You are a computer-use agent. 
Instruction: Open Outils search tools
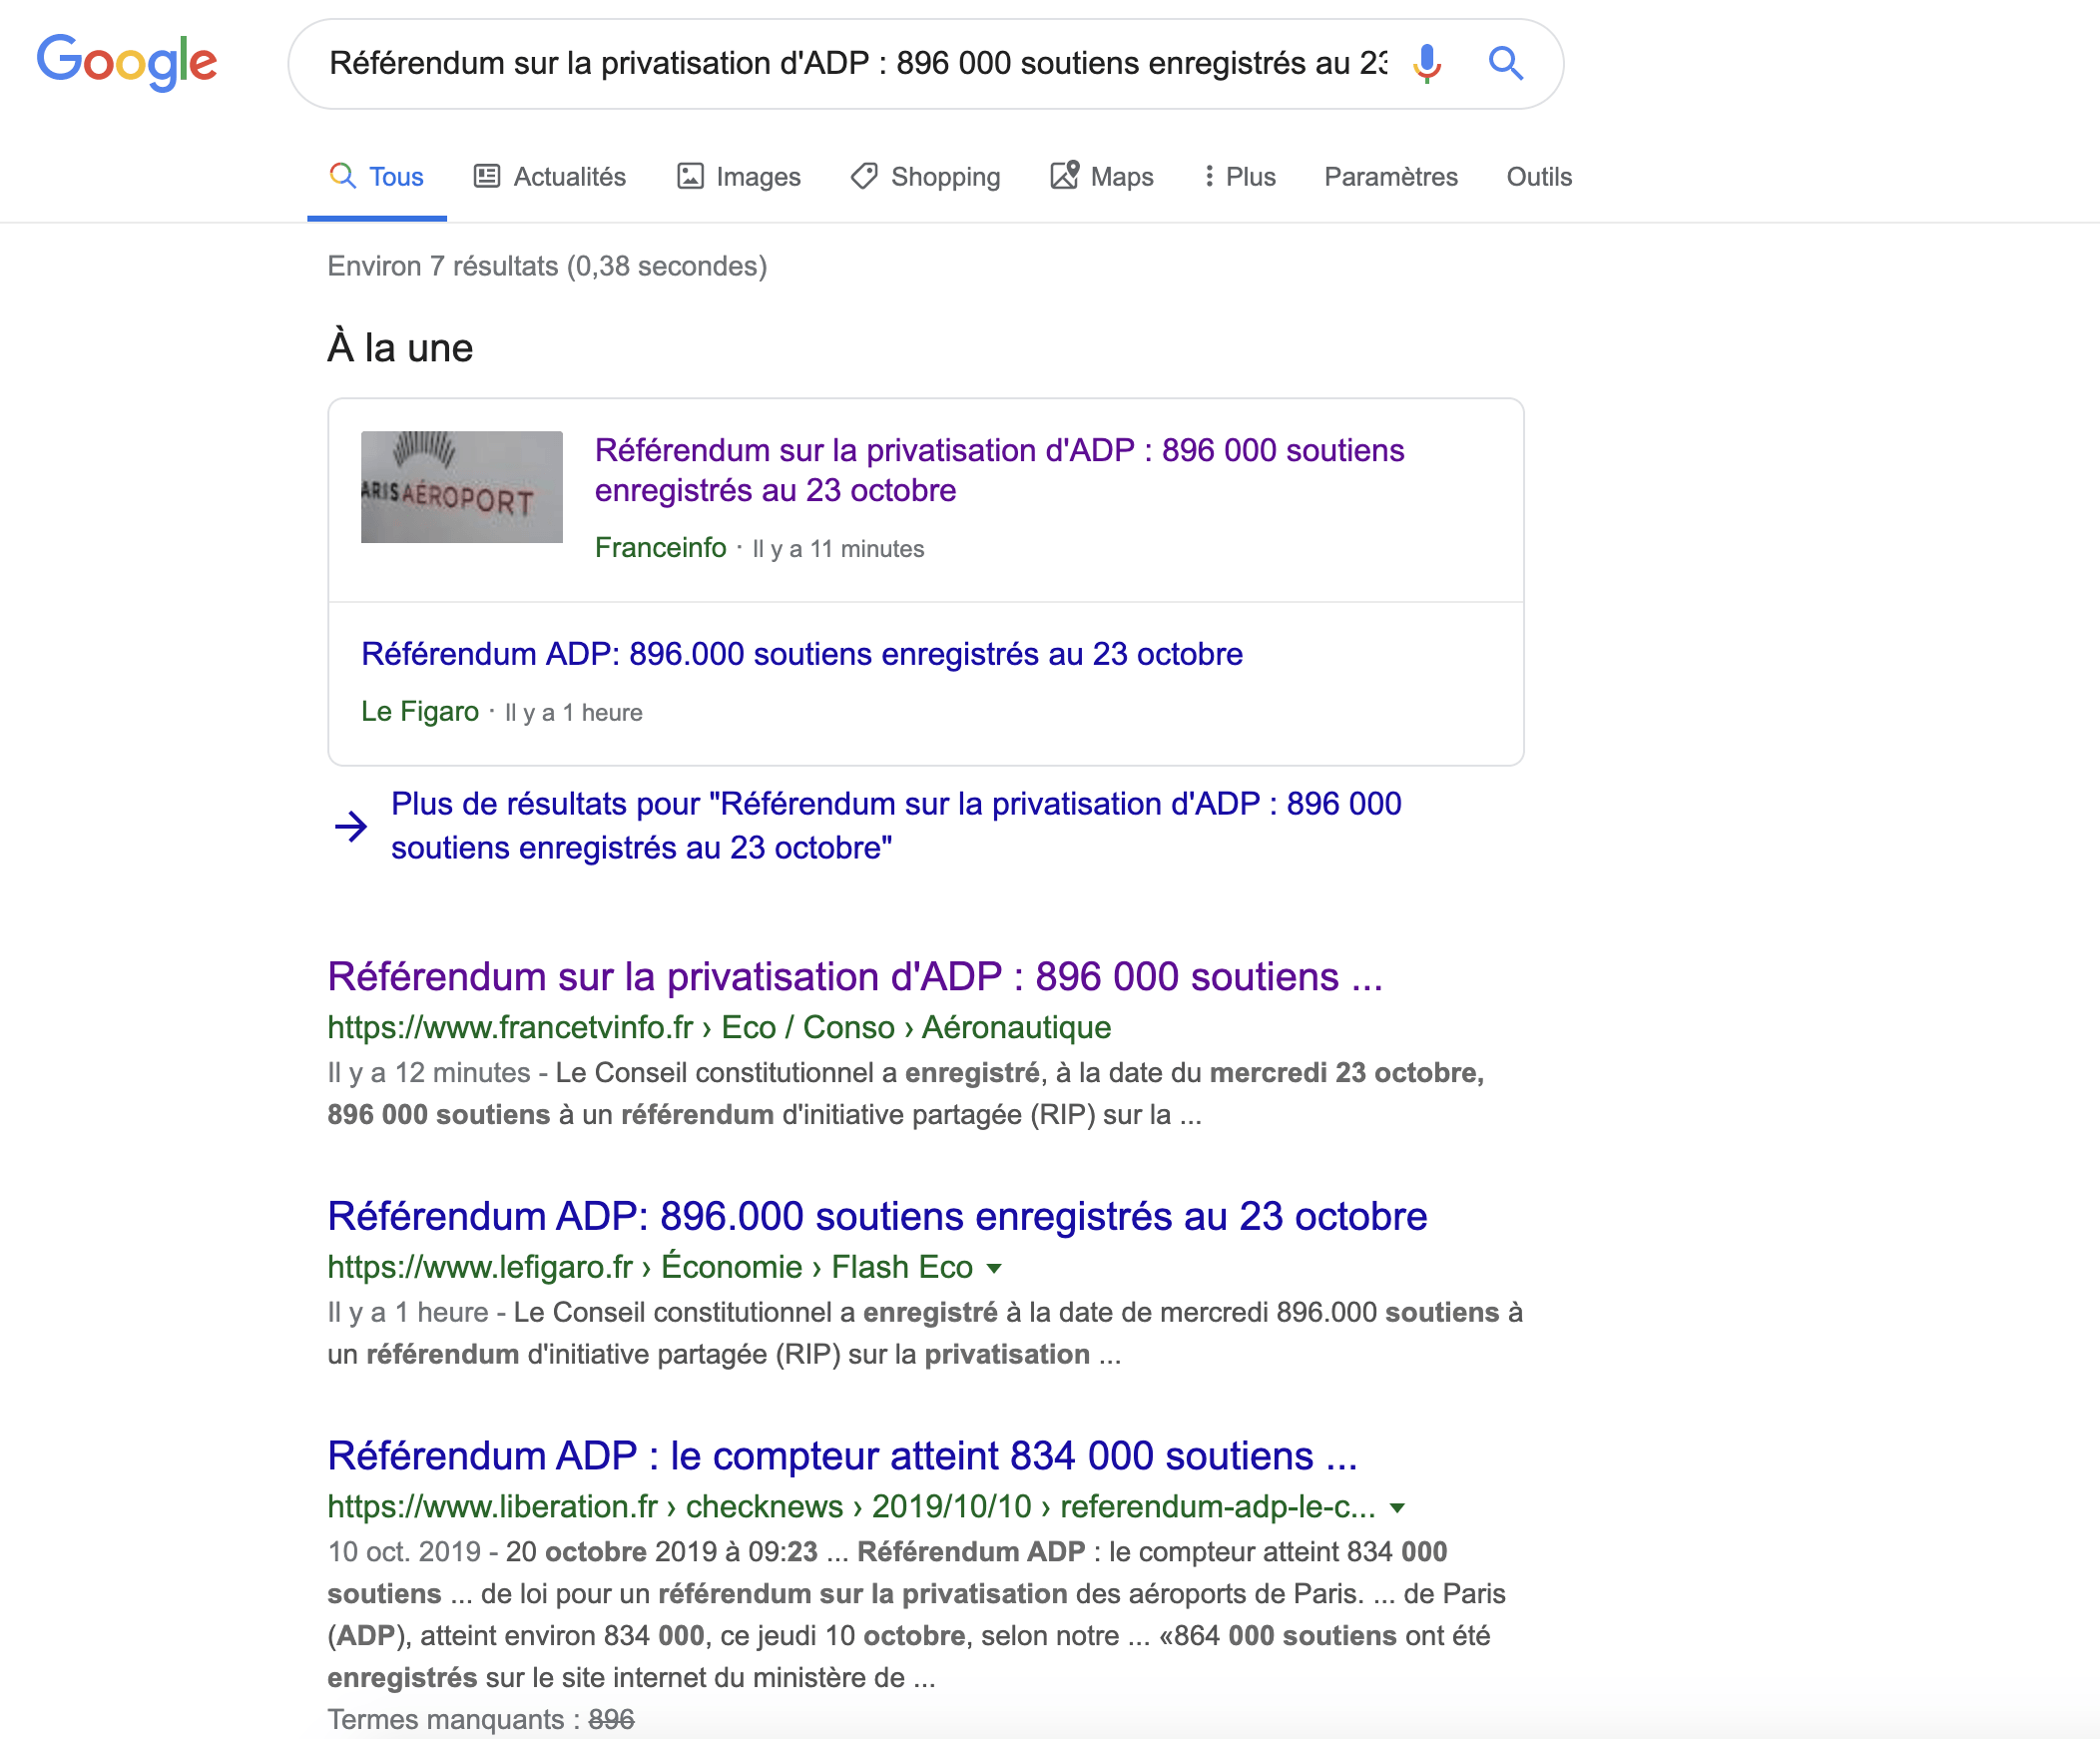[x=1539, y=177]
